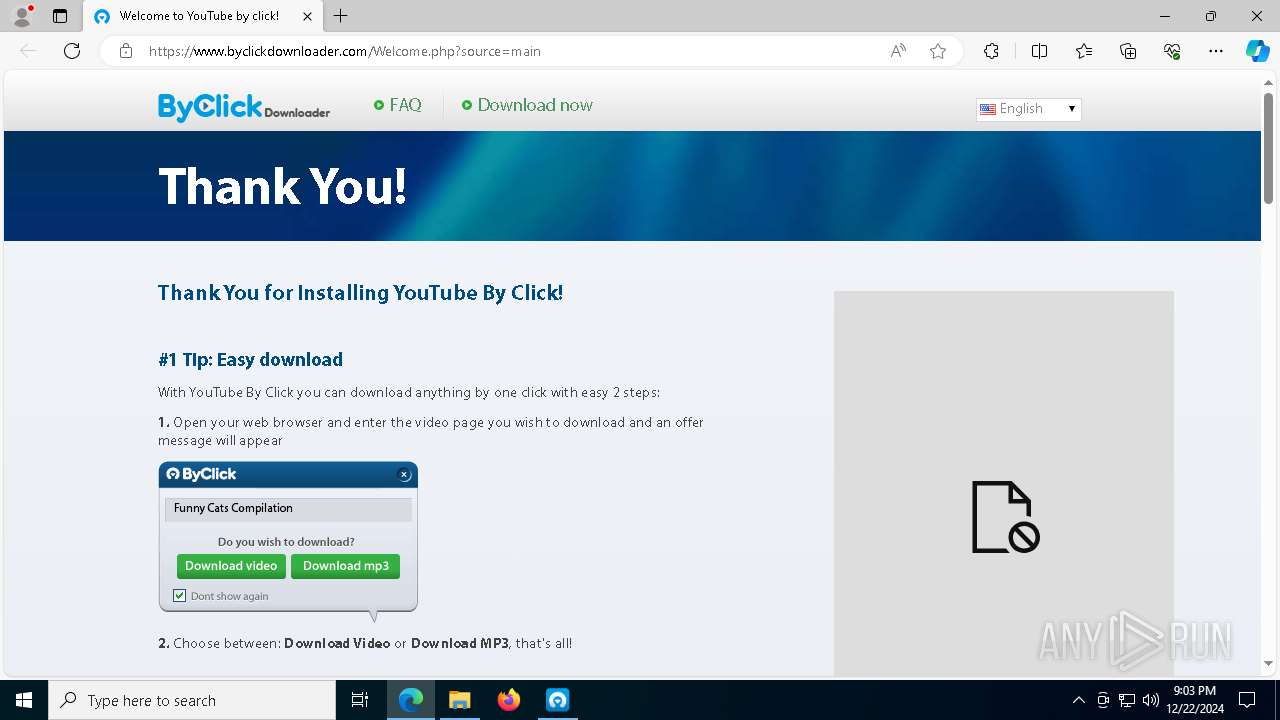Image resolution: width=1280 pixels, height=720 pixels.
Task: Click the network tray icon
Action: click(1127, 700)
